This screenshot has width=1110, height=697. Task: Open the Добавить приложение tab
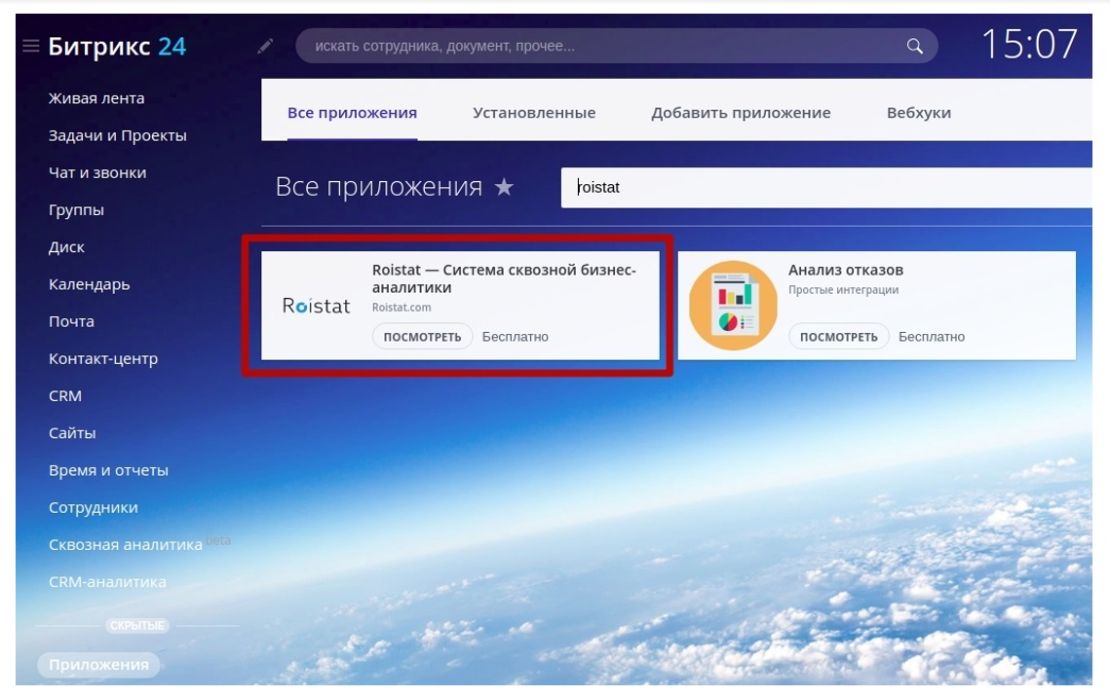740,113
